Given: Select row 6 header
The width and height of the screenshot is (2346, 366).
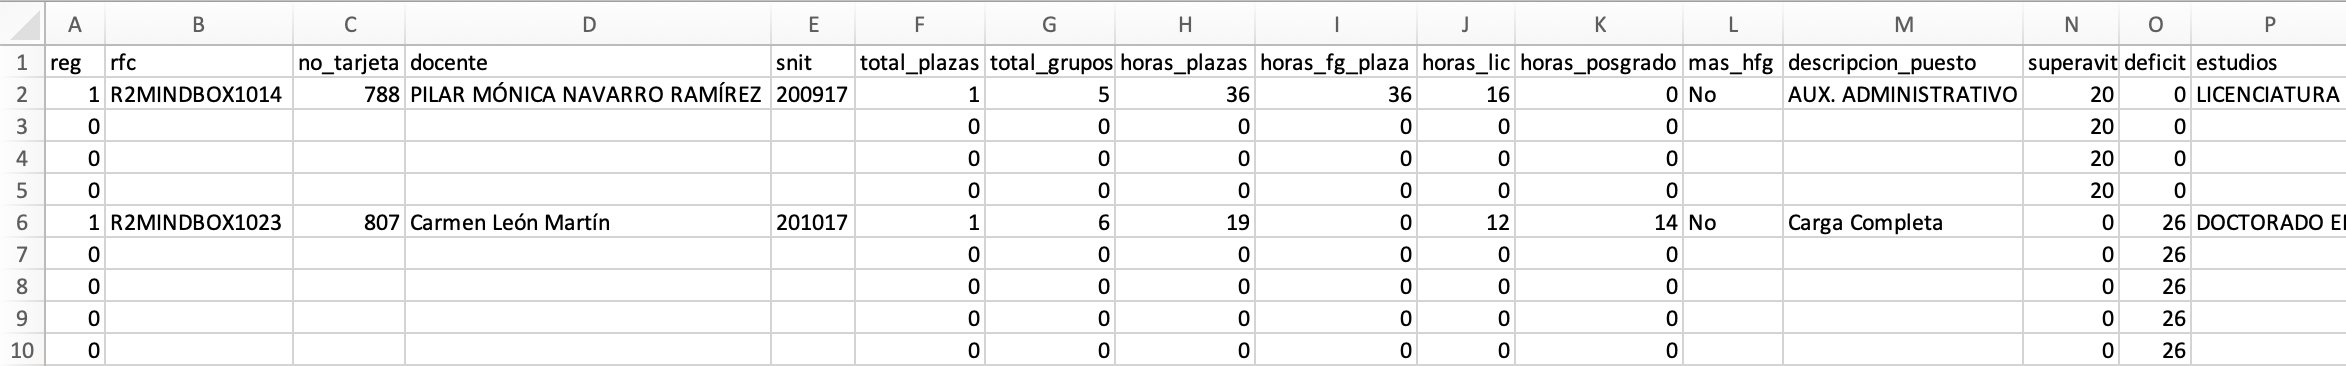Looking at the screenshot, I should 22,222.
